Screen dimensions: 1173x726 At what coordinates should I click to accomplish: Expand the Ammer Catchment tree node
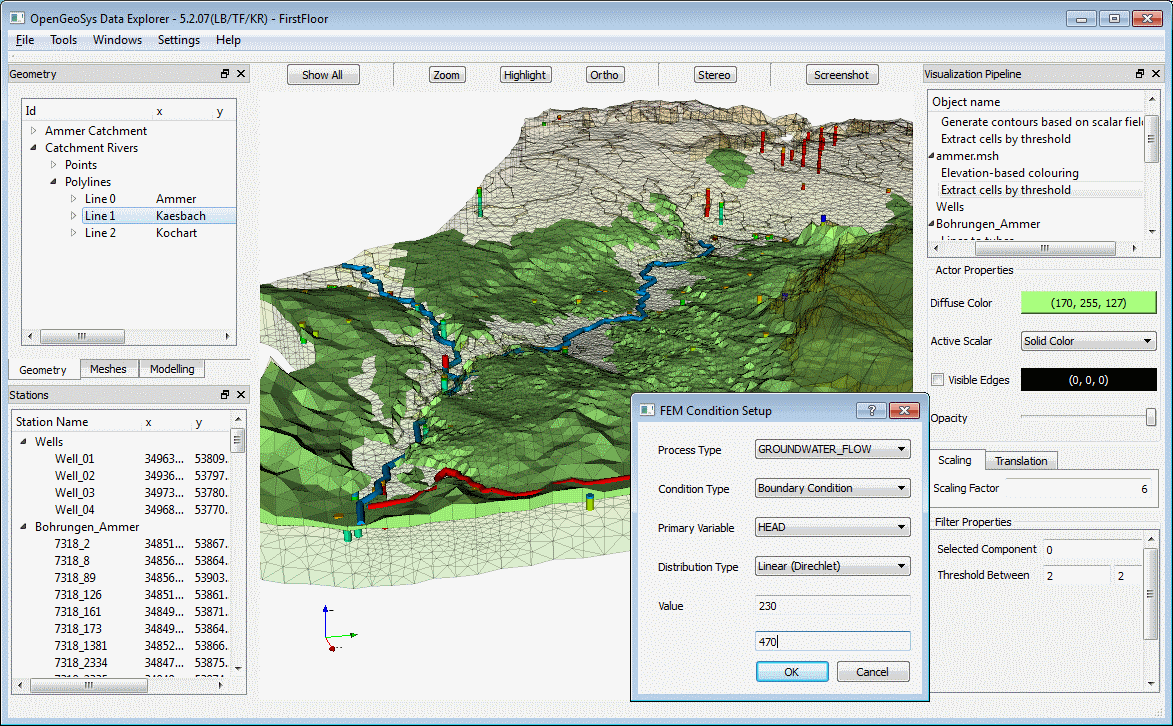click(33, 131)
